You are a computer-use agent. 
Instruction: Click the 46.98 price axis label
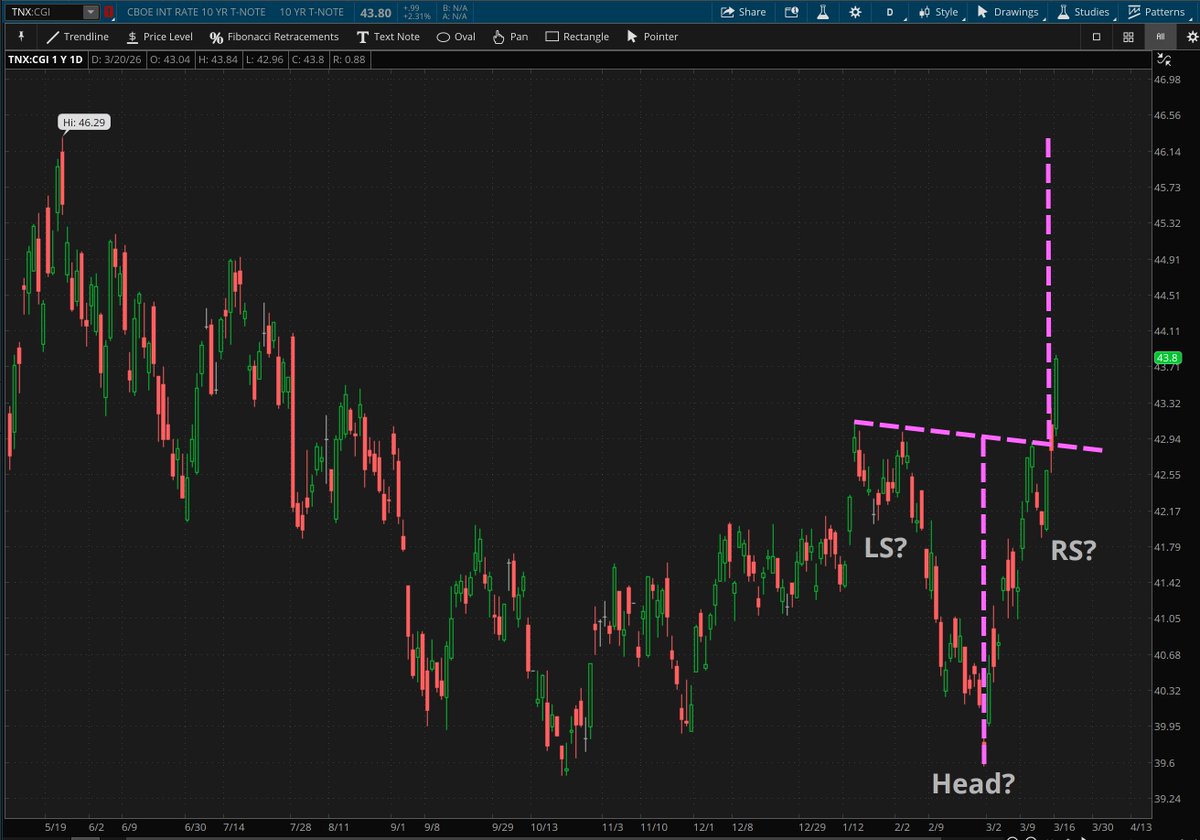(1168, 80)
